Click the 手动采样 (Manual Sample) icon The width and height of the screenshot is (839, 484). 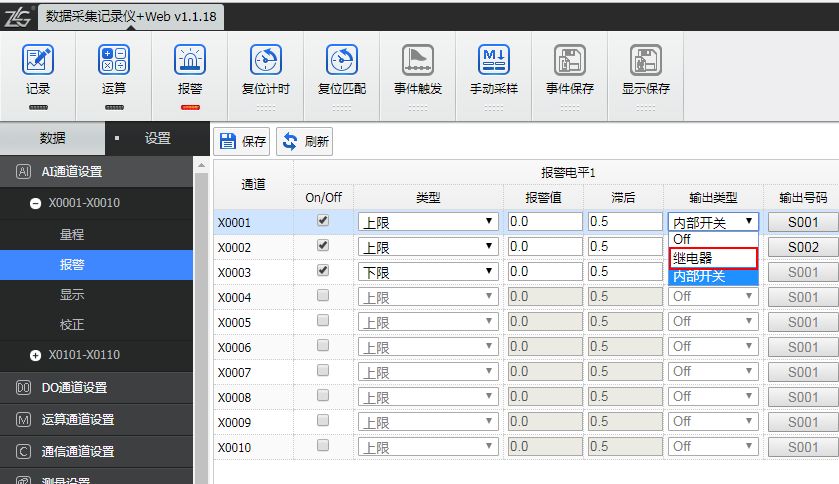(494, 61)
